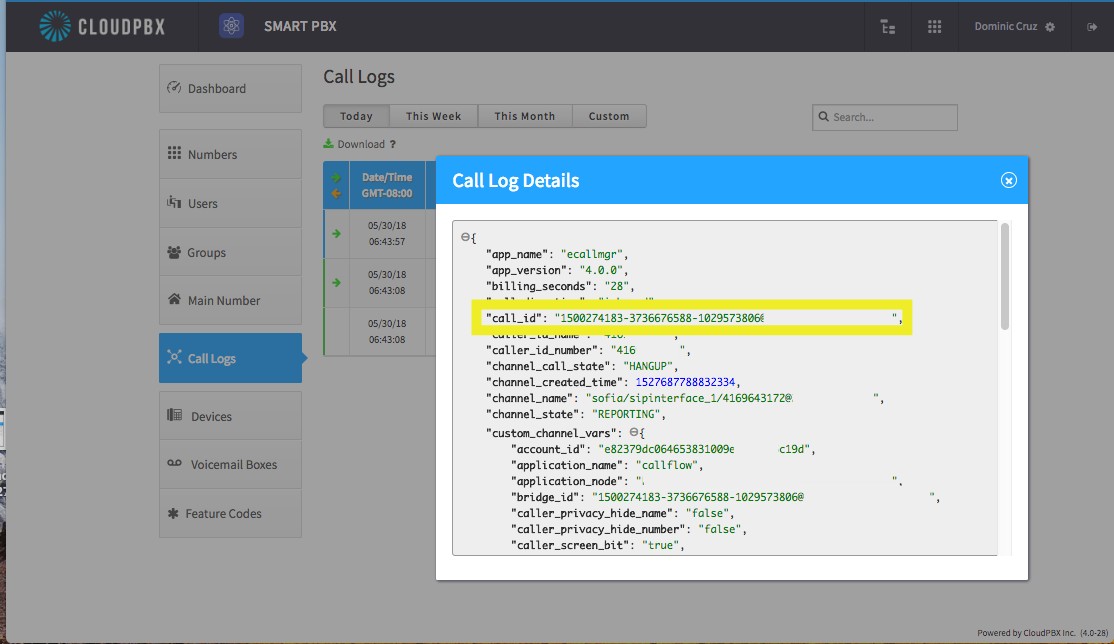Click the Groups people icon
Viewport: 1114px width, 644px height.
click(x=174, y=252)
